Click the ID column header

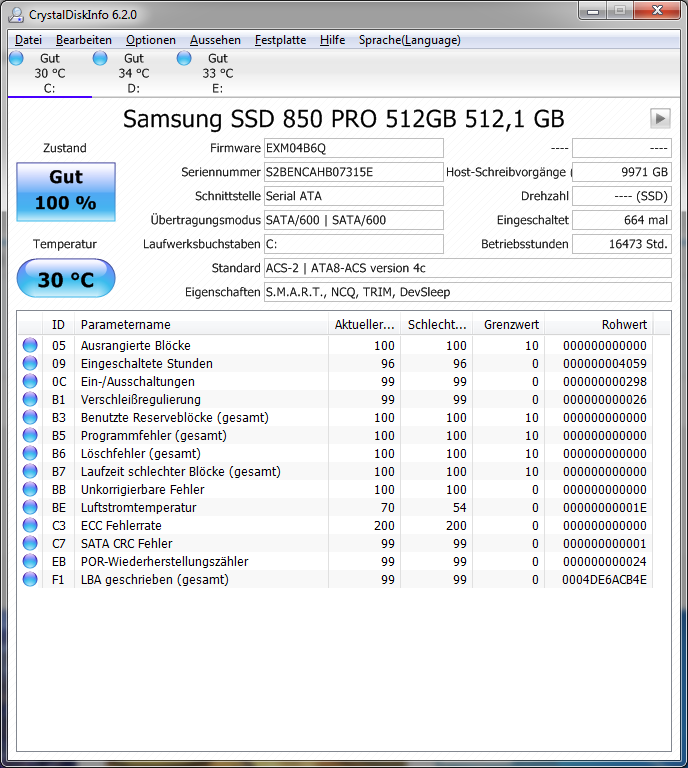[x=58, y=325]
